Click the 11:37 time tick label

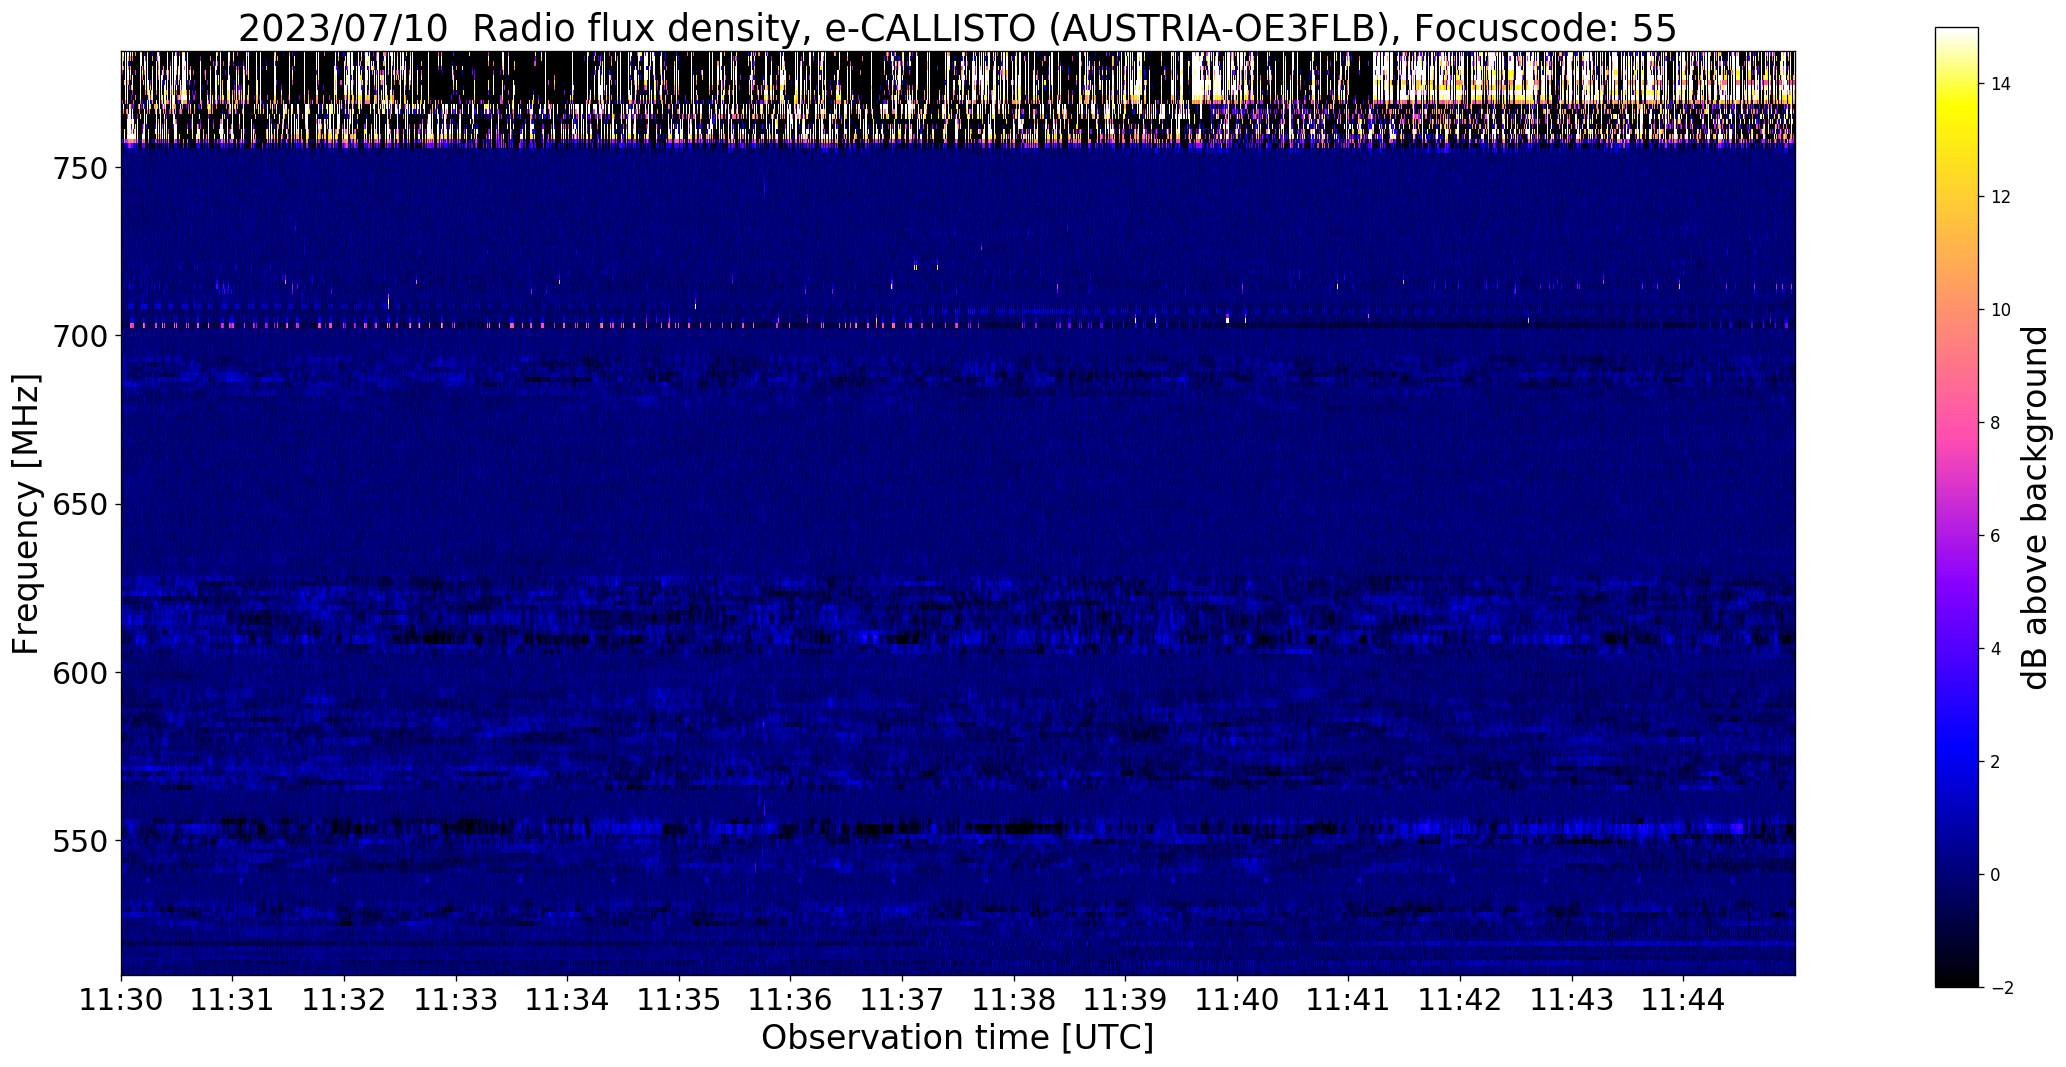pyautogui.click(x=903, y=1000)
